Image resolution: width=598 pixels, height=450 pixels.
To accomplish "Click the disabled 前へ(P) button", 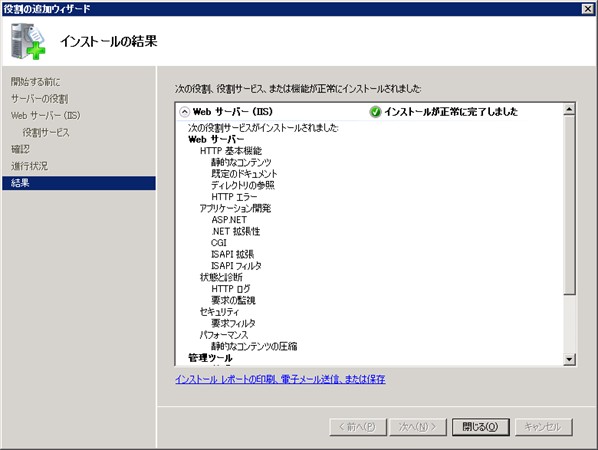I will [358, 426].
